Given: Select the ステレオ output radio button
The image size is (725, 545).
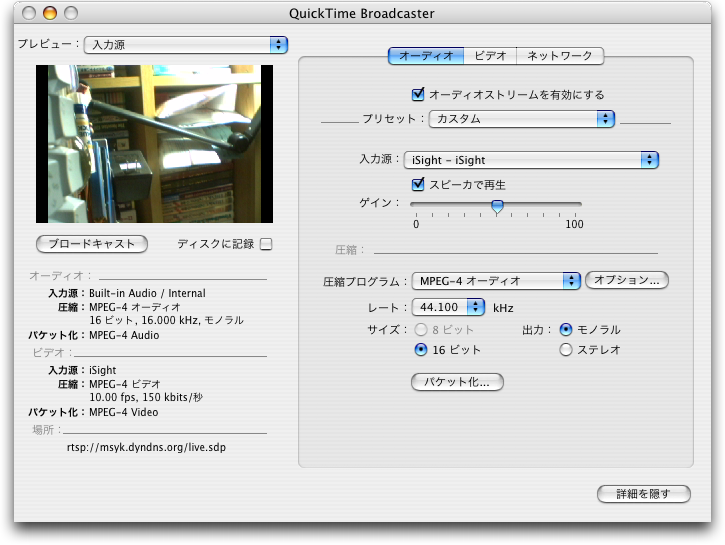Looking at the screenshot, I should tap(566, 350).
